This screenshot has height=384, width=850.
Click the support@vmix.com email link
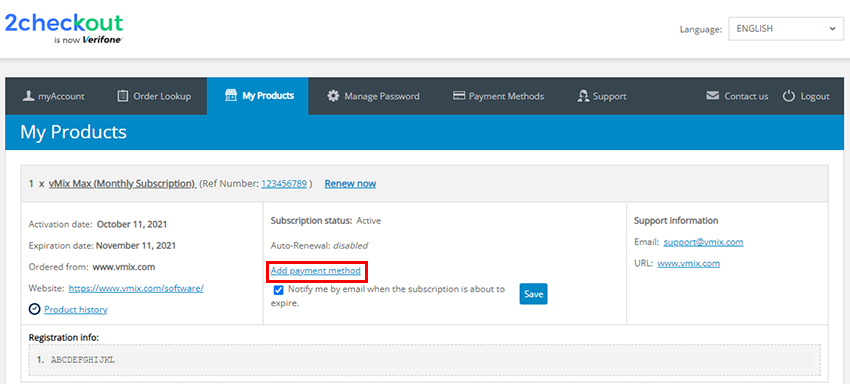[703, 242]
